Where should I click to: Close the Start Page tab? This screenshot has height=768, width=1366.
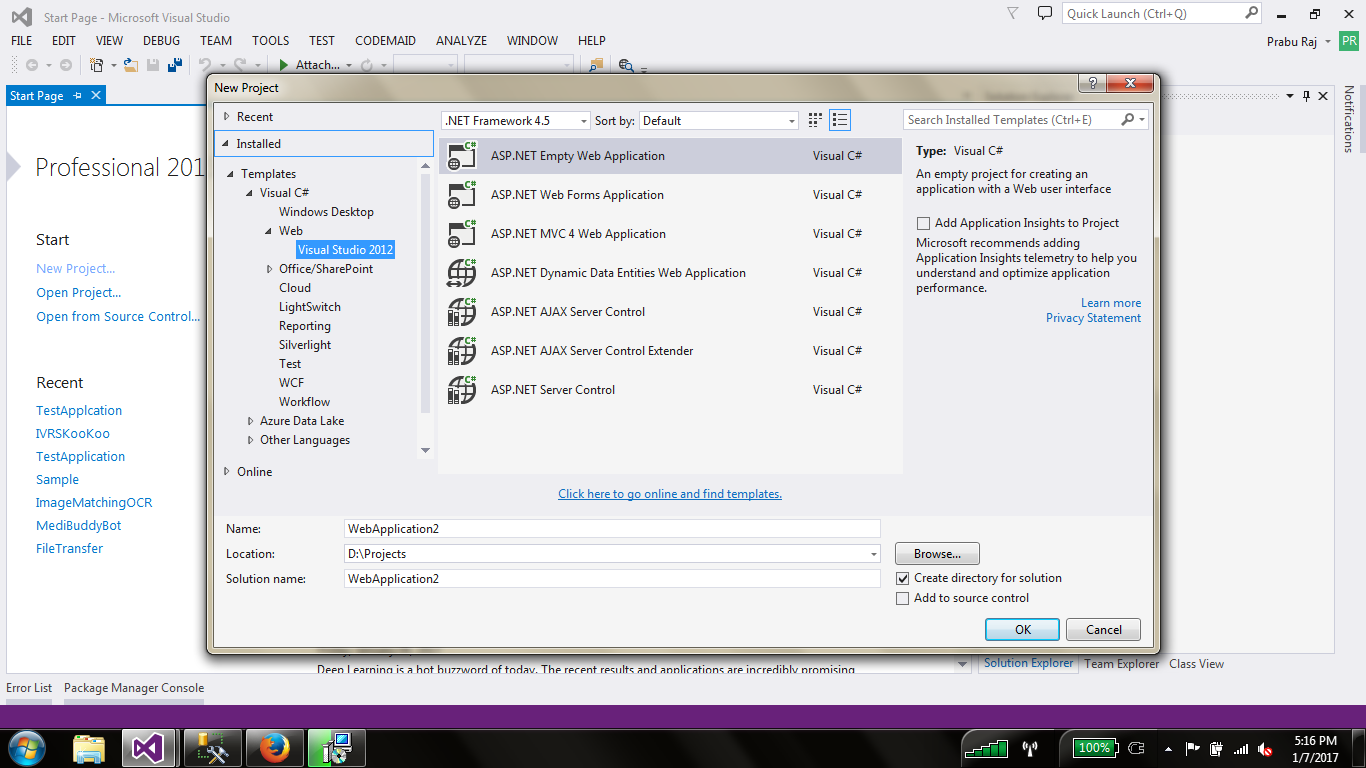coord(96,96)
